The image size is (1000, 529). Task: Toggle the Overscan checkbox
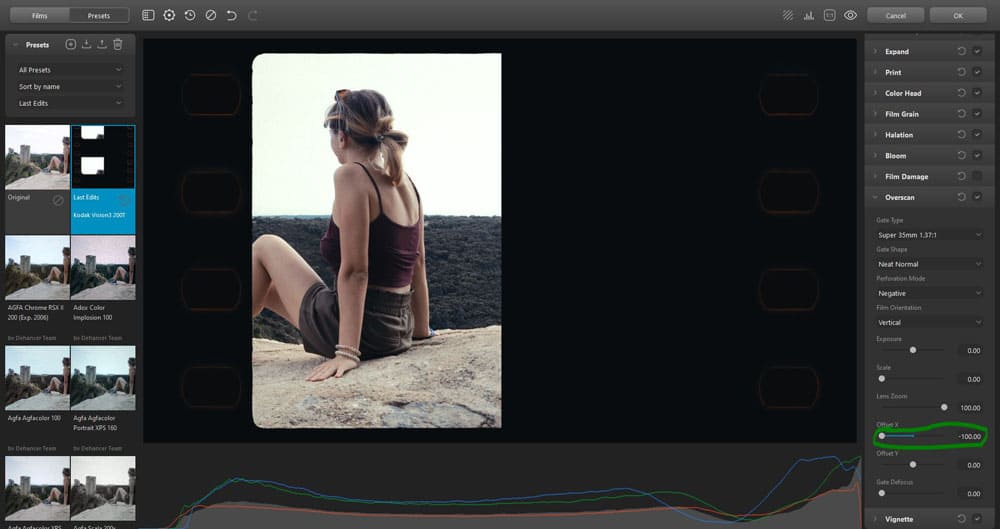(x=977, y=197)
